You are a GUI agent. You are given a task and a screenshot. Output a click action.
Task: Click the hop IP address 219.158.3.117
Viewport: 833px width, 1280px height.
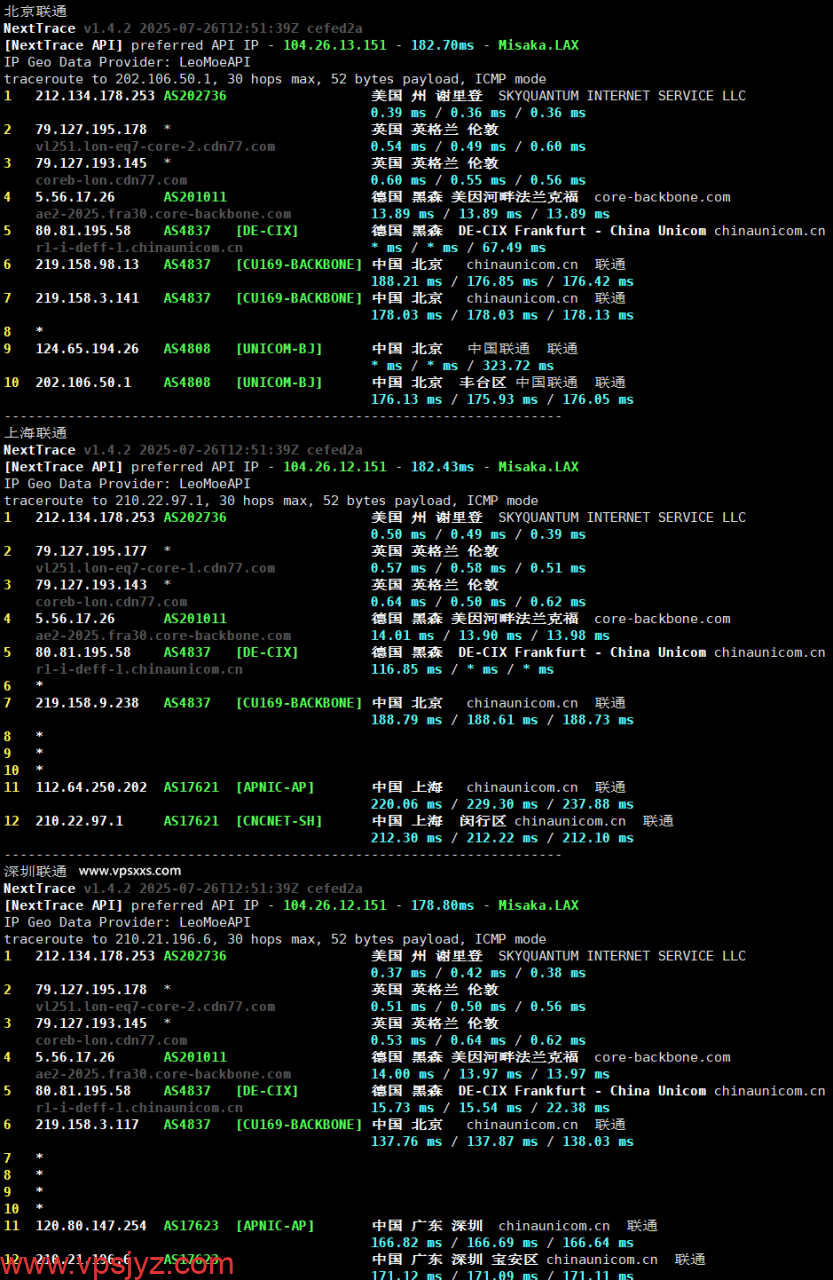tap(87, 1124)
